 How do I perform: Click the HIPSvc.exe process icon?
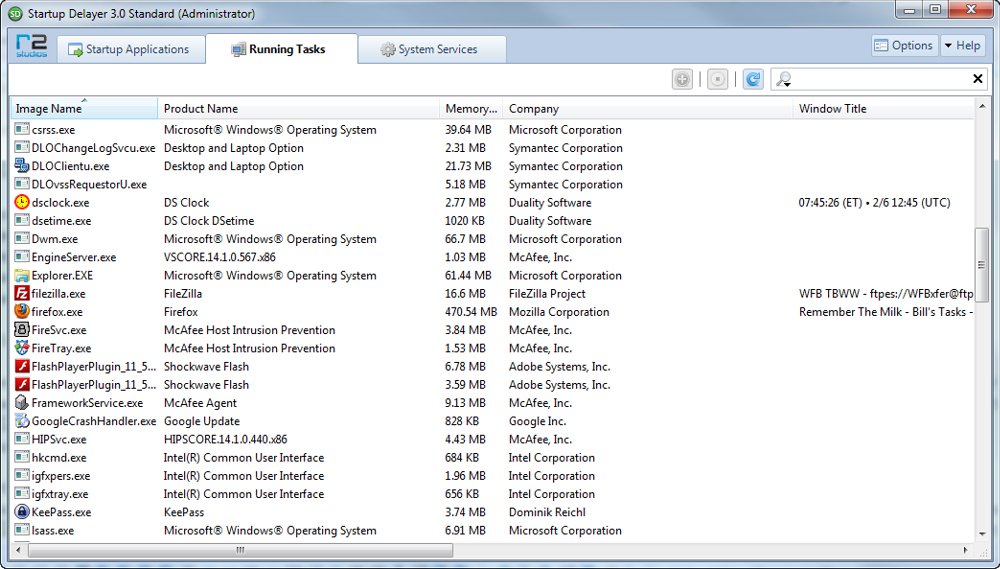[x=22, y=439]
